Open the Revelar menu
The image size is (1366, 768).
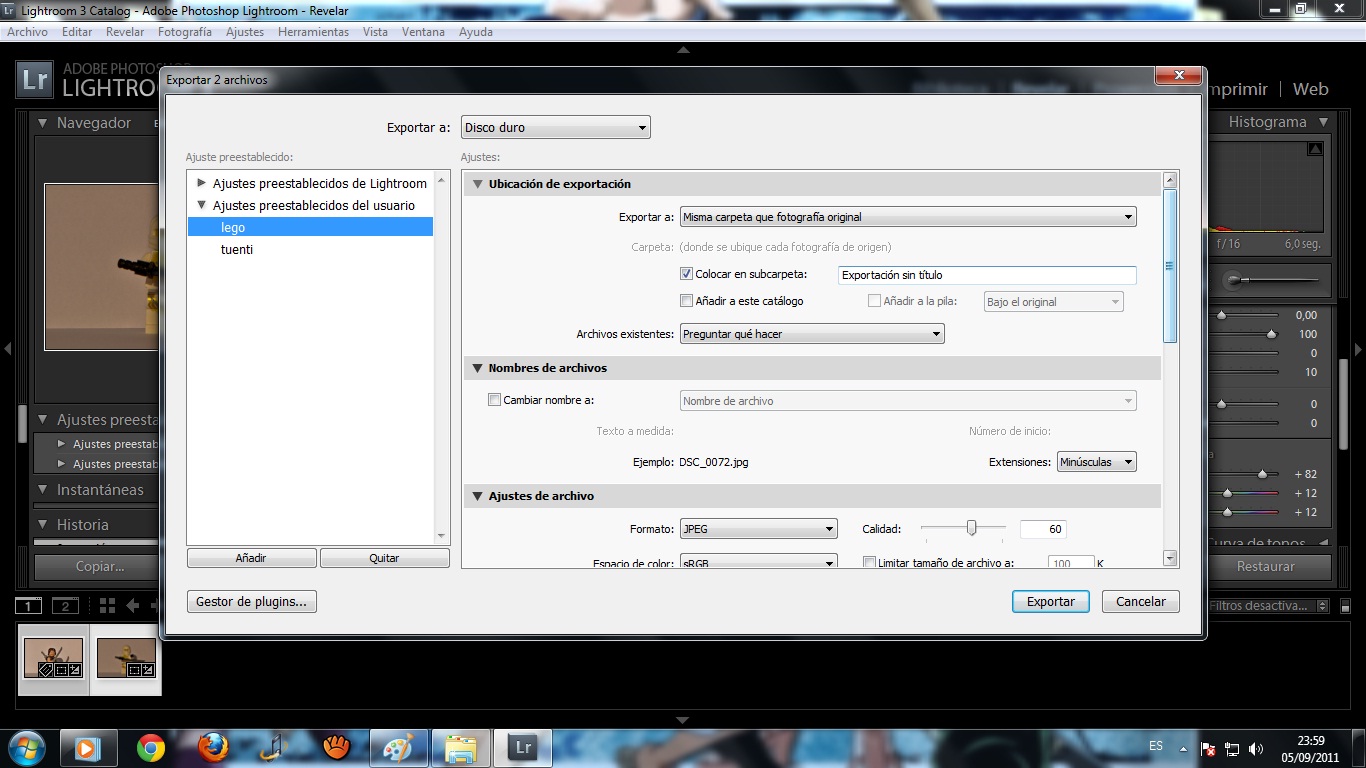point(125,32)
